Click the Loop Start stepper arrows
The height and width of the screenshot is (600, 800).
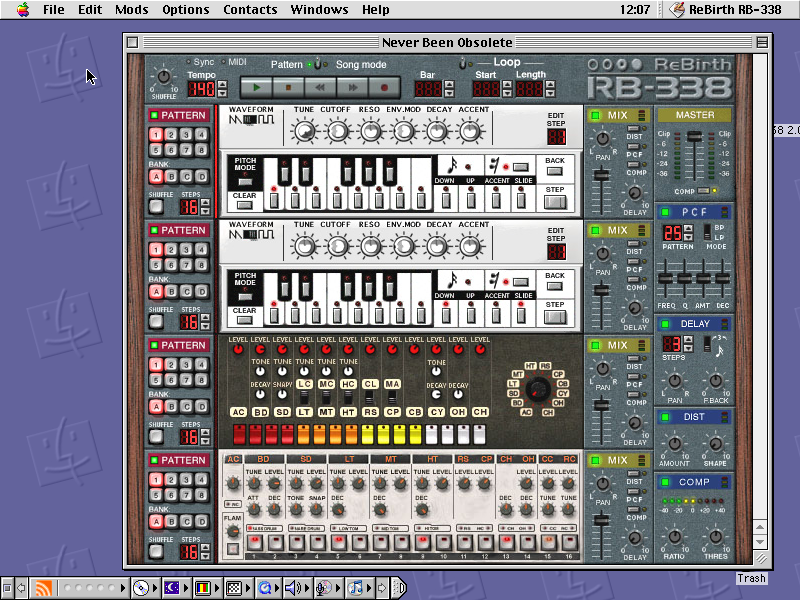pyautogui.click(x=507, y=89)
